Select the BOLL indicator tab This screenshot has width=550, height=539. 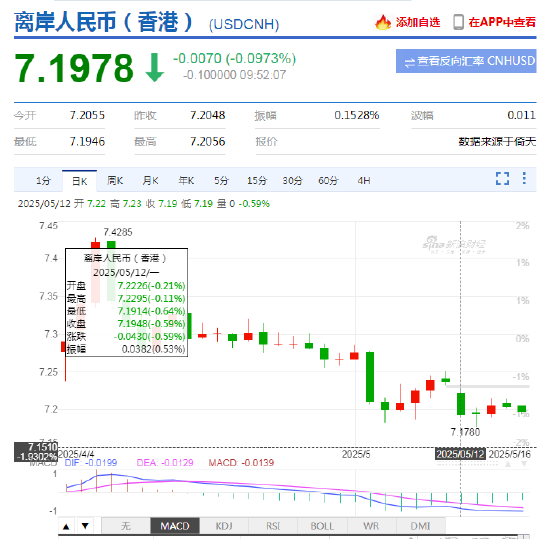point(322,526)
